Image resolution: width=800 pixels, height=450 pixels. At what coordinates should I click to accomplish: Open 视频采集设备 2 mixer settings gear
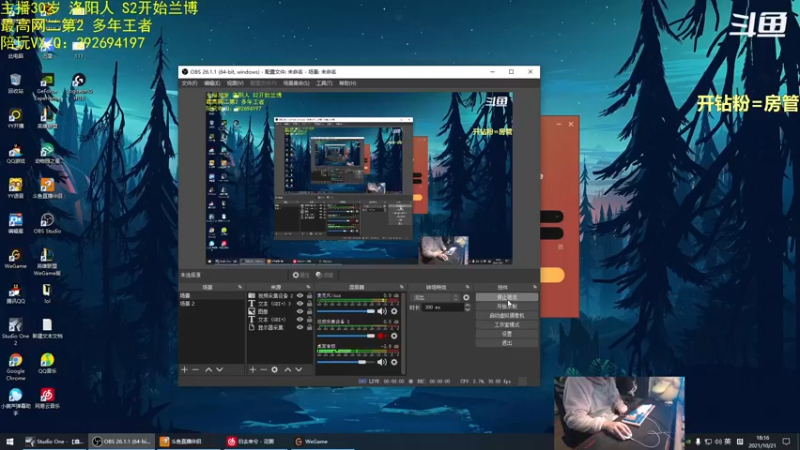coord(394,336)
